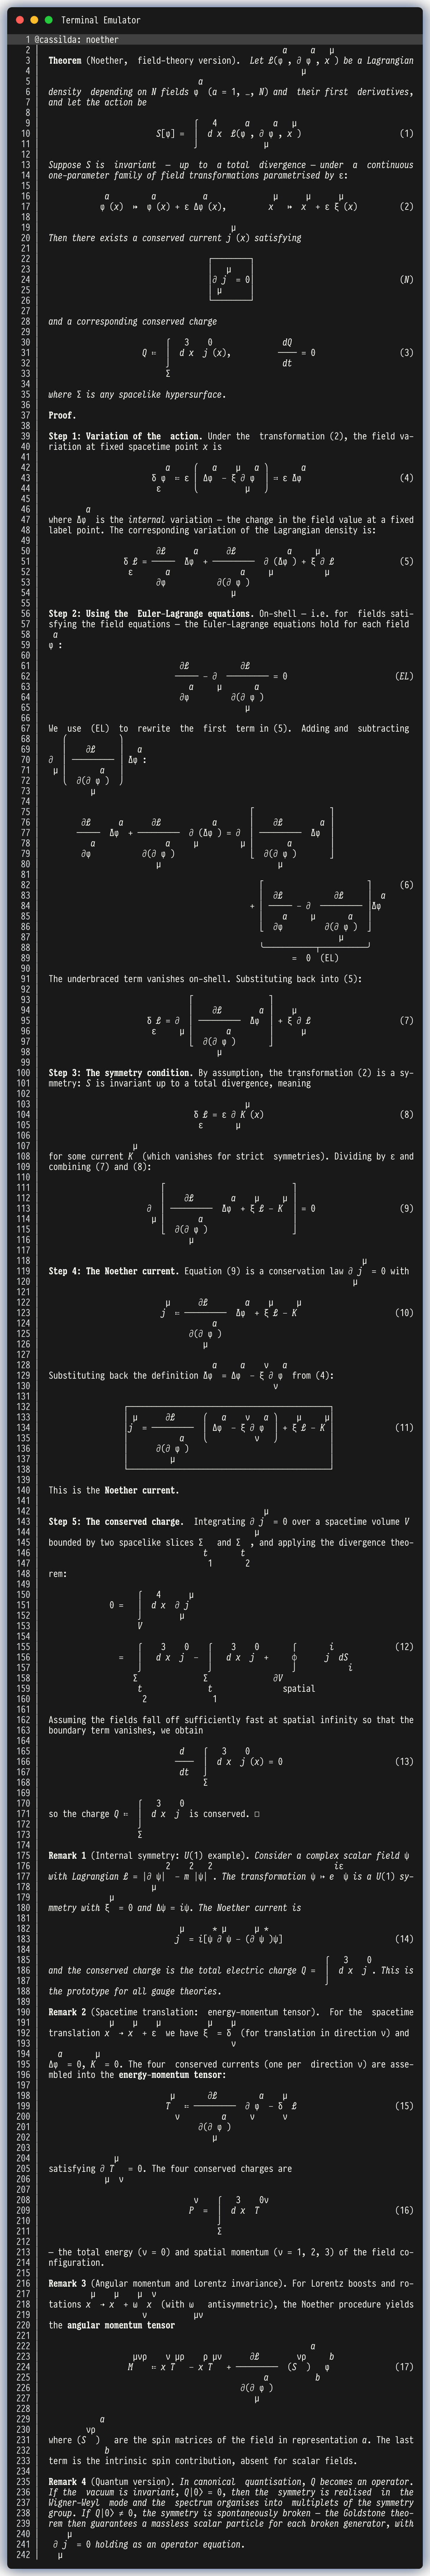Click the 'Terminal Emulator' window title
430x2576 pixels.
101,20
